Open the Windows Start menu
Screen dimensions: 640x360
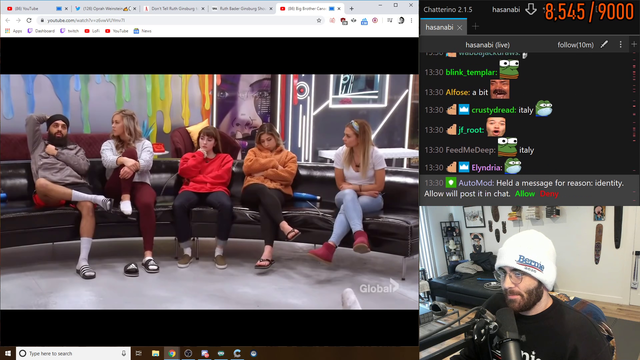pyautogui.click(x=7, y=353)
